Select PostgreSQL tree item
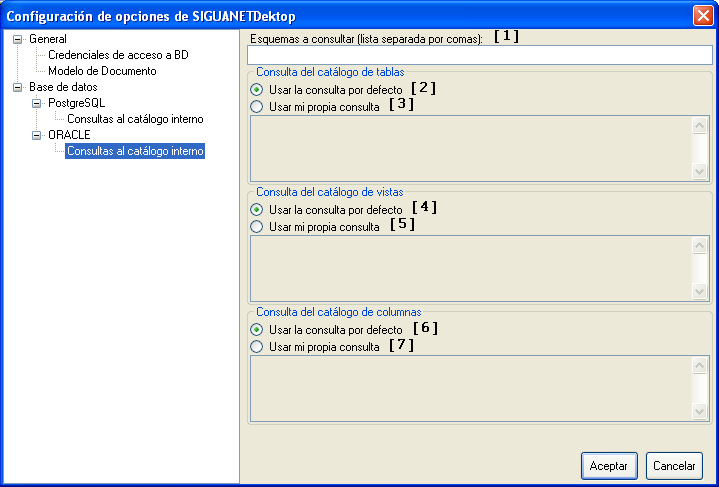Viewport: 719px width, 487px height. coord(77,103)
